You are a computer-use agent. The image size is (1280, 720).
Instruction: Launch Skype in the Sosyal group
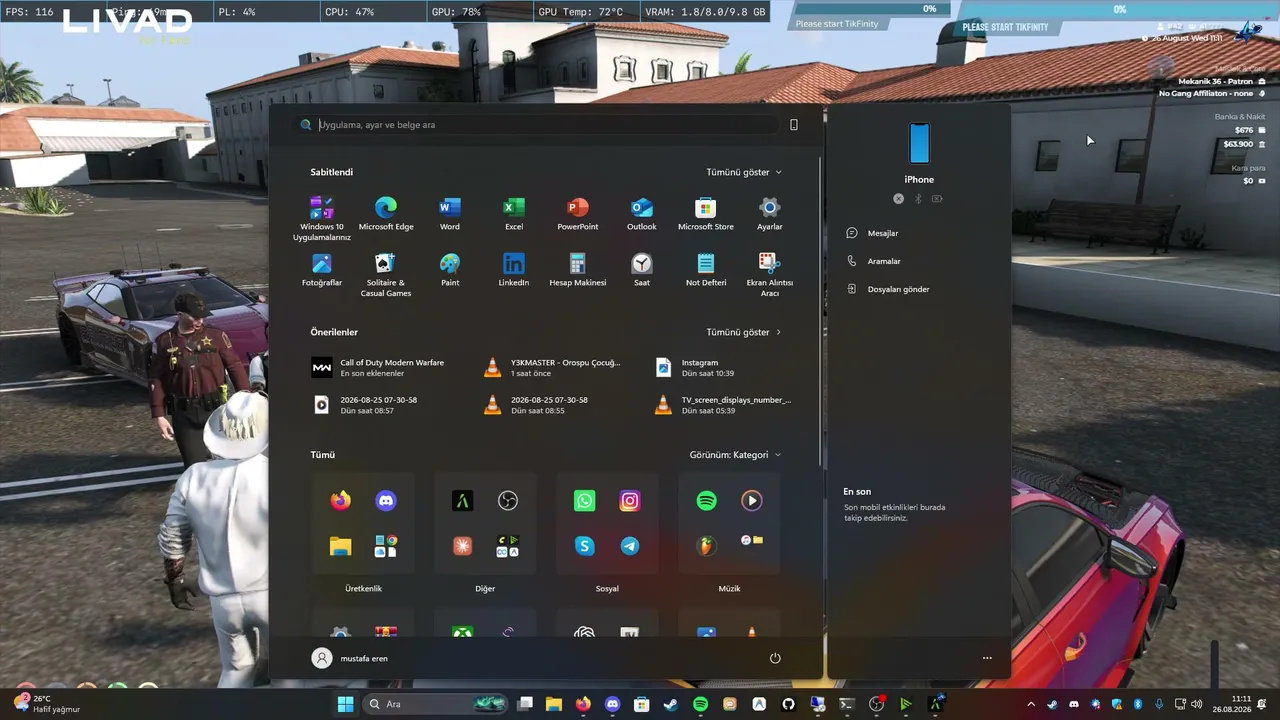tap(585, 546)
